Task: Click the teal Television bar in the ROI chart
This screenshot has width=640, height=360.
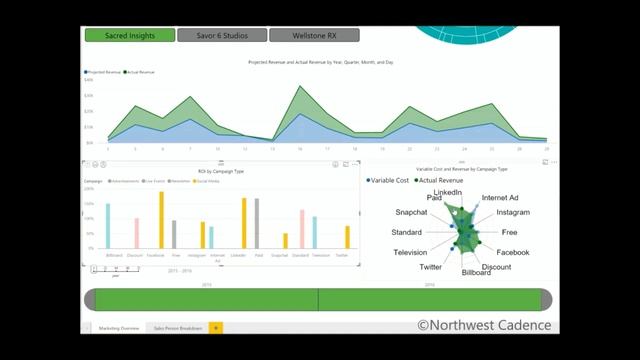Action: [315, 233]
